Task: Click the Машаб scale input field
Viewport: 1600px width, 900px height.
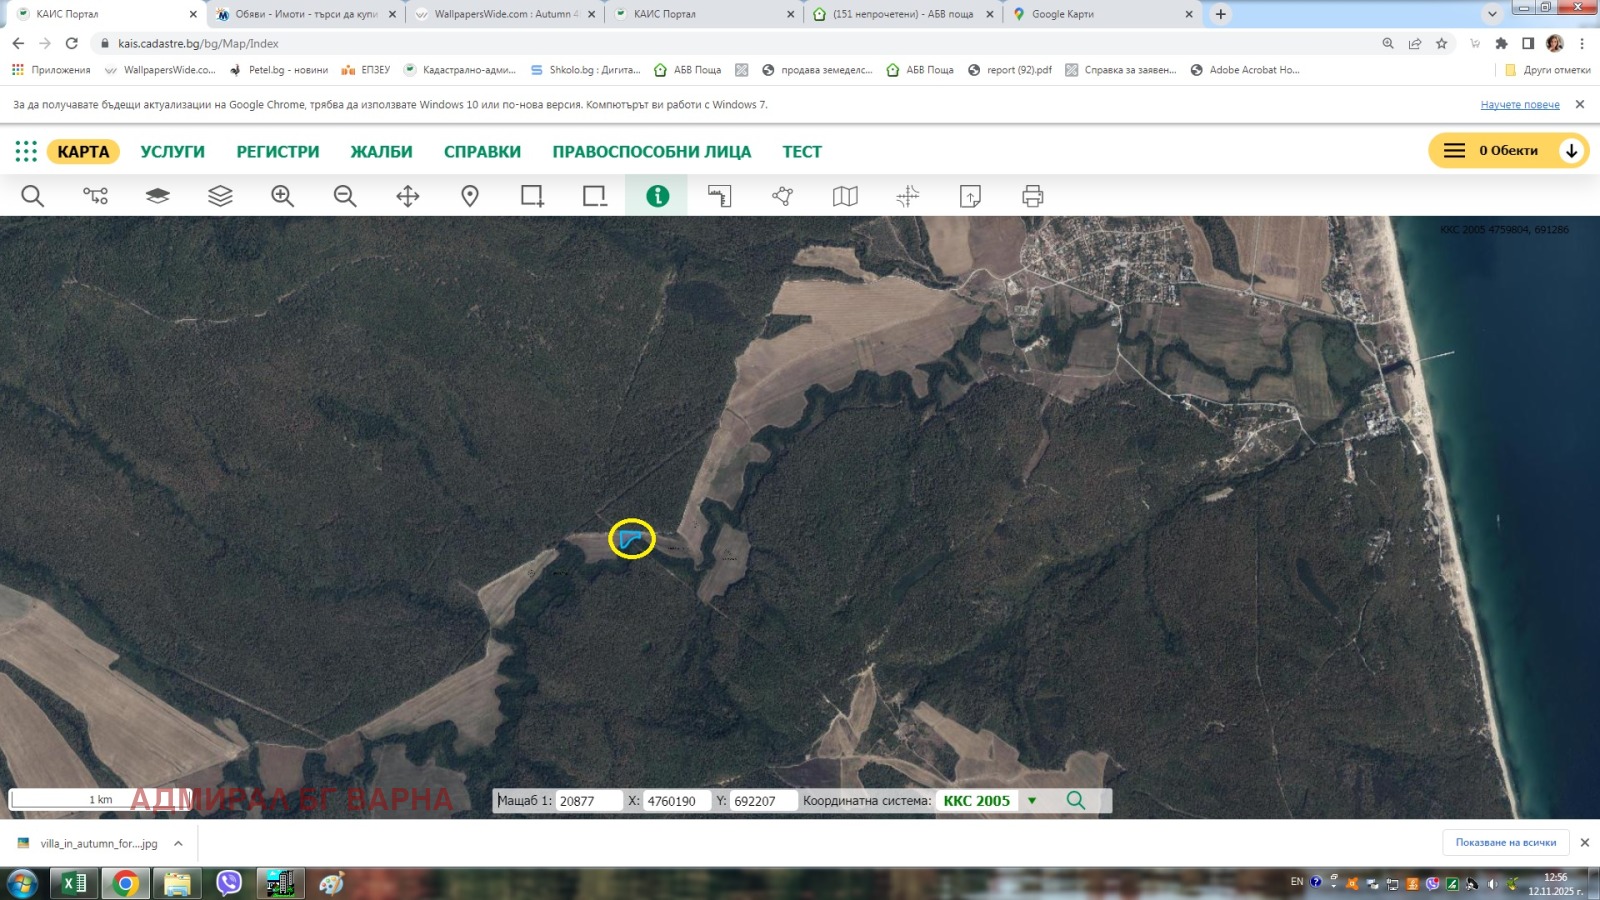Action: (589, 801)
